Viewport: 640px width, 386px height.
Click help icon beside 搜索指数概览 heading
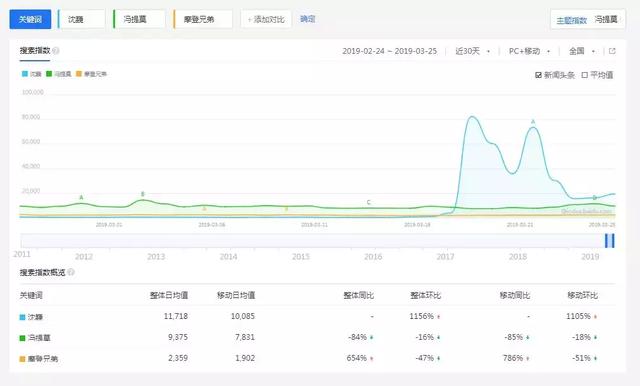pos(71,272)
